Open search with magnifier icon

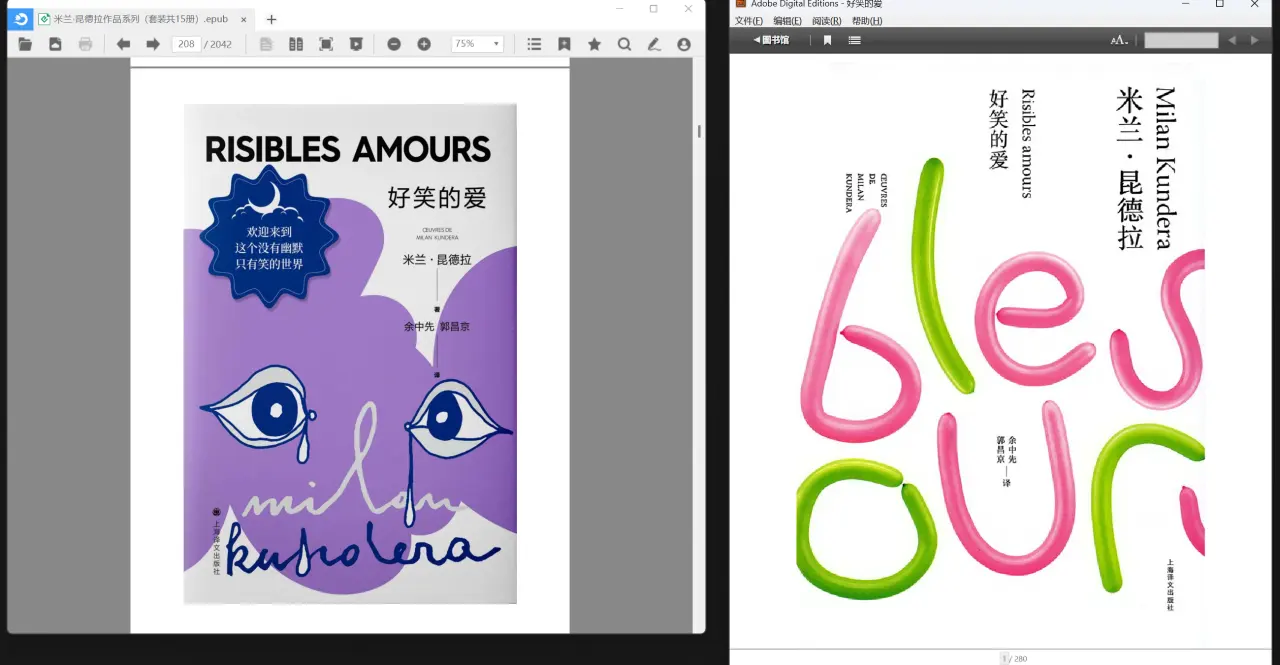point(624,44)
